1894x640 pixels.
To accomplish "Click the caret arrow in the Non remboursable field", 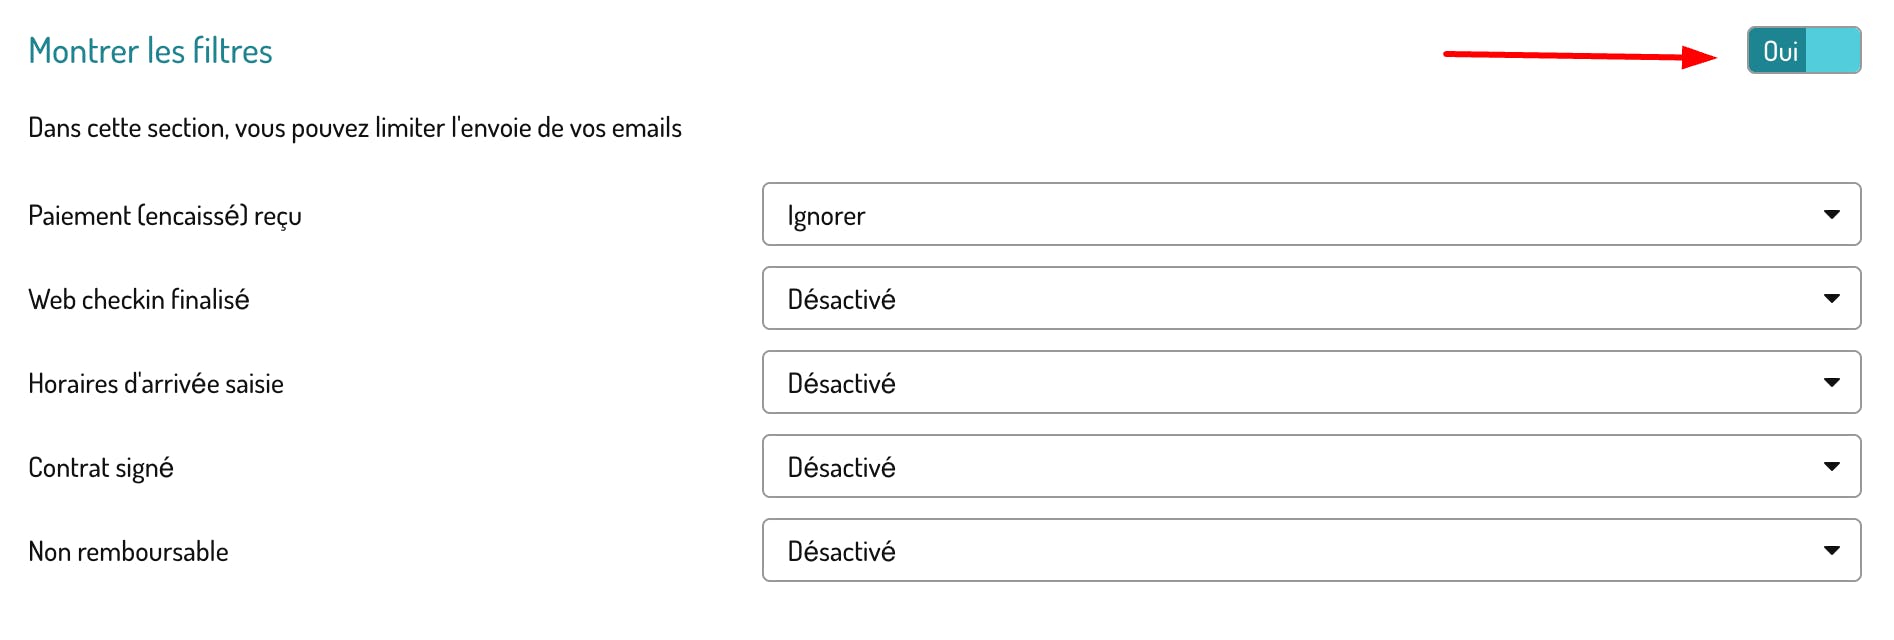I will [x=1831, y=550].
